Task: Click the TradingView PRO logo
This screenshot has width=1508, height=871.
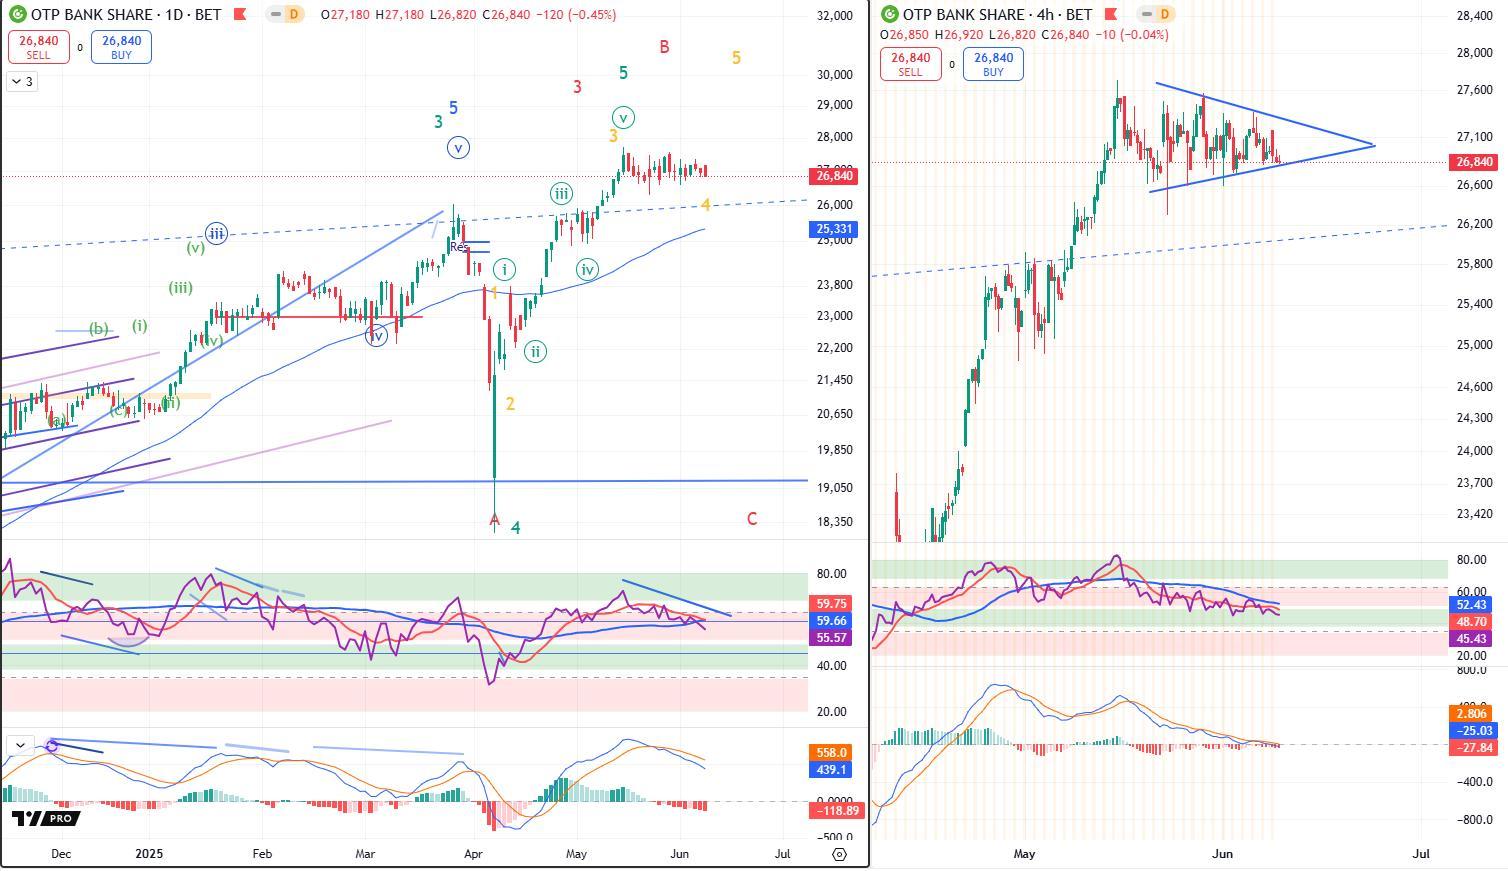Action: pyautogui.click(x=45, y=818)
